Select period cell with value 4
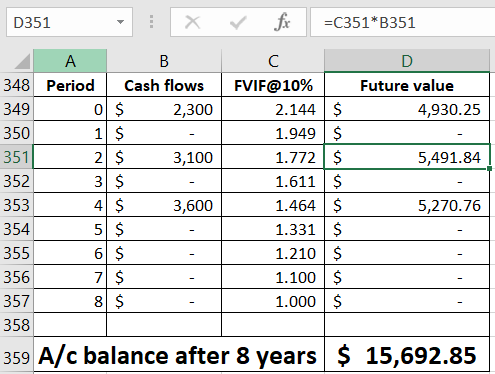495x374 pixels. [70, 205]
